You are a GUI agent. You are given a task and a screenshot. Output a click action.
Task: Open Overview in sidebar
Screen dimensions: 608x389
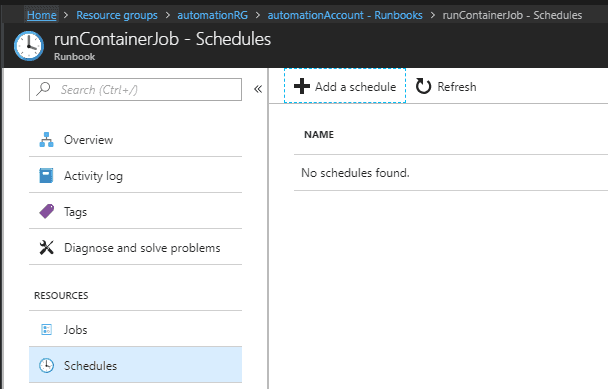click(x=135, y=140)
